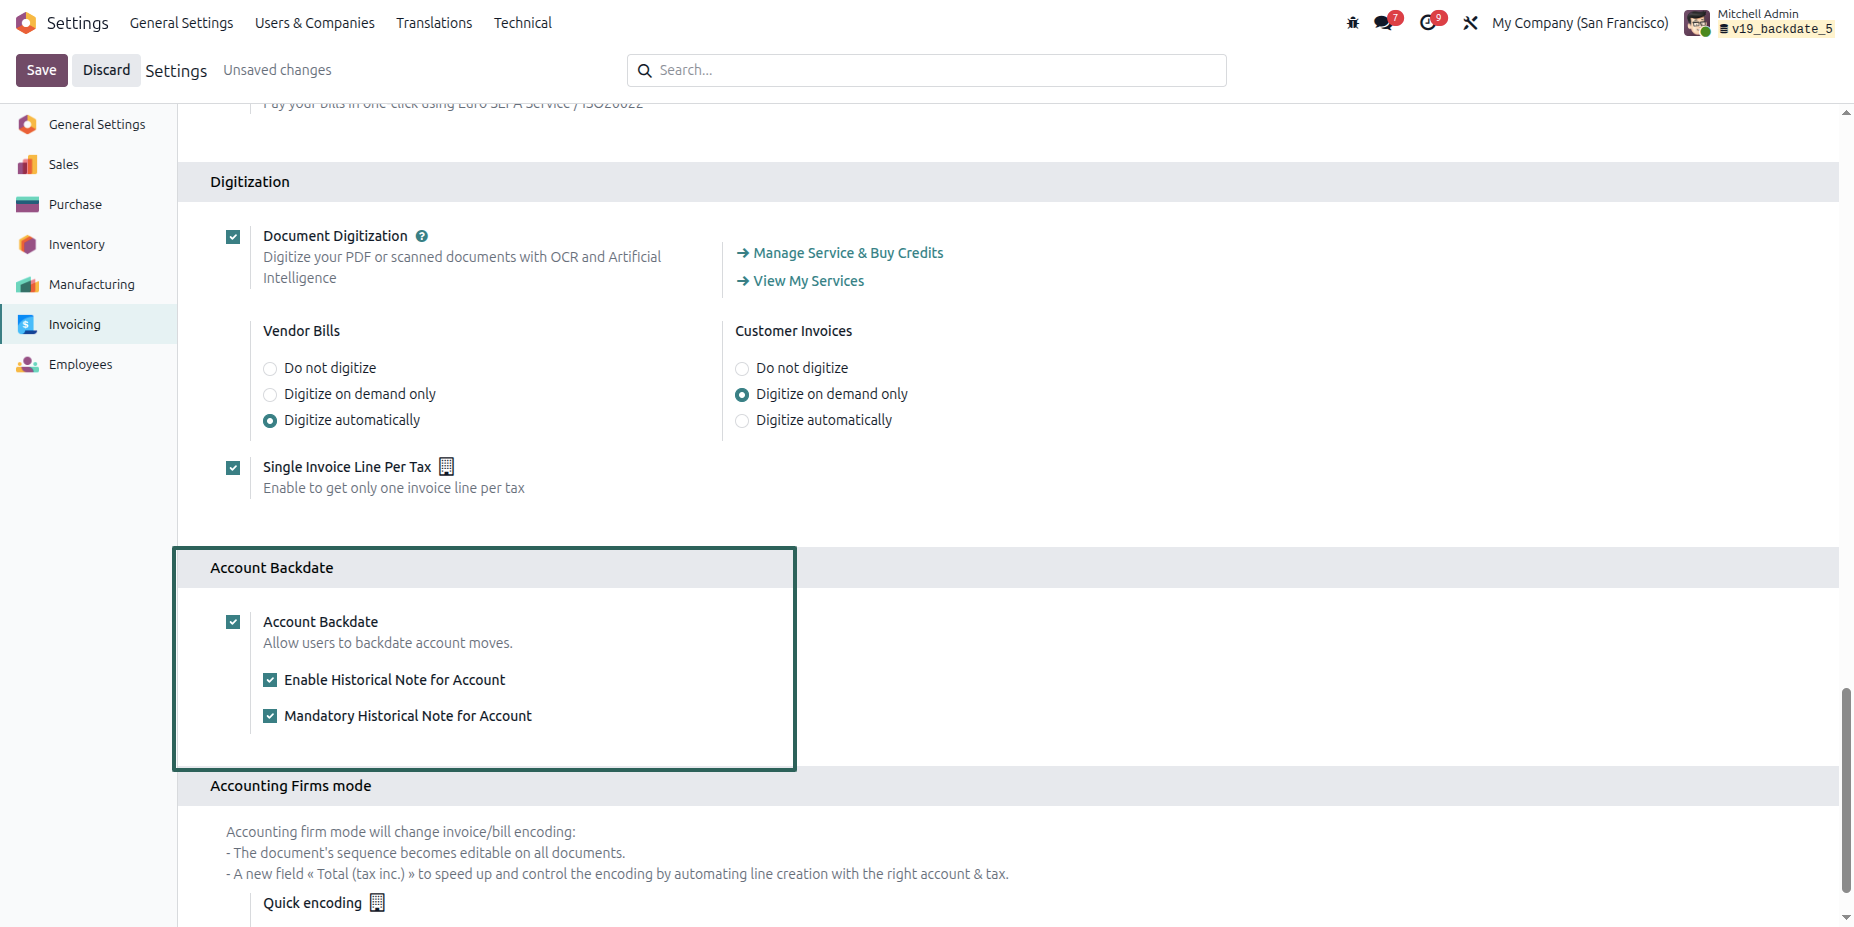The width and height of the screenshot is (1854, 927).
Task: Open View My Services link
Action: [x=800, y=281]
